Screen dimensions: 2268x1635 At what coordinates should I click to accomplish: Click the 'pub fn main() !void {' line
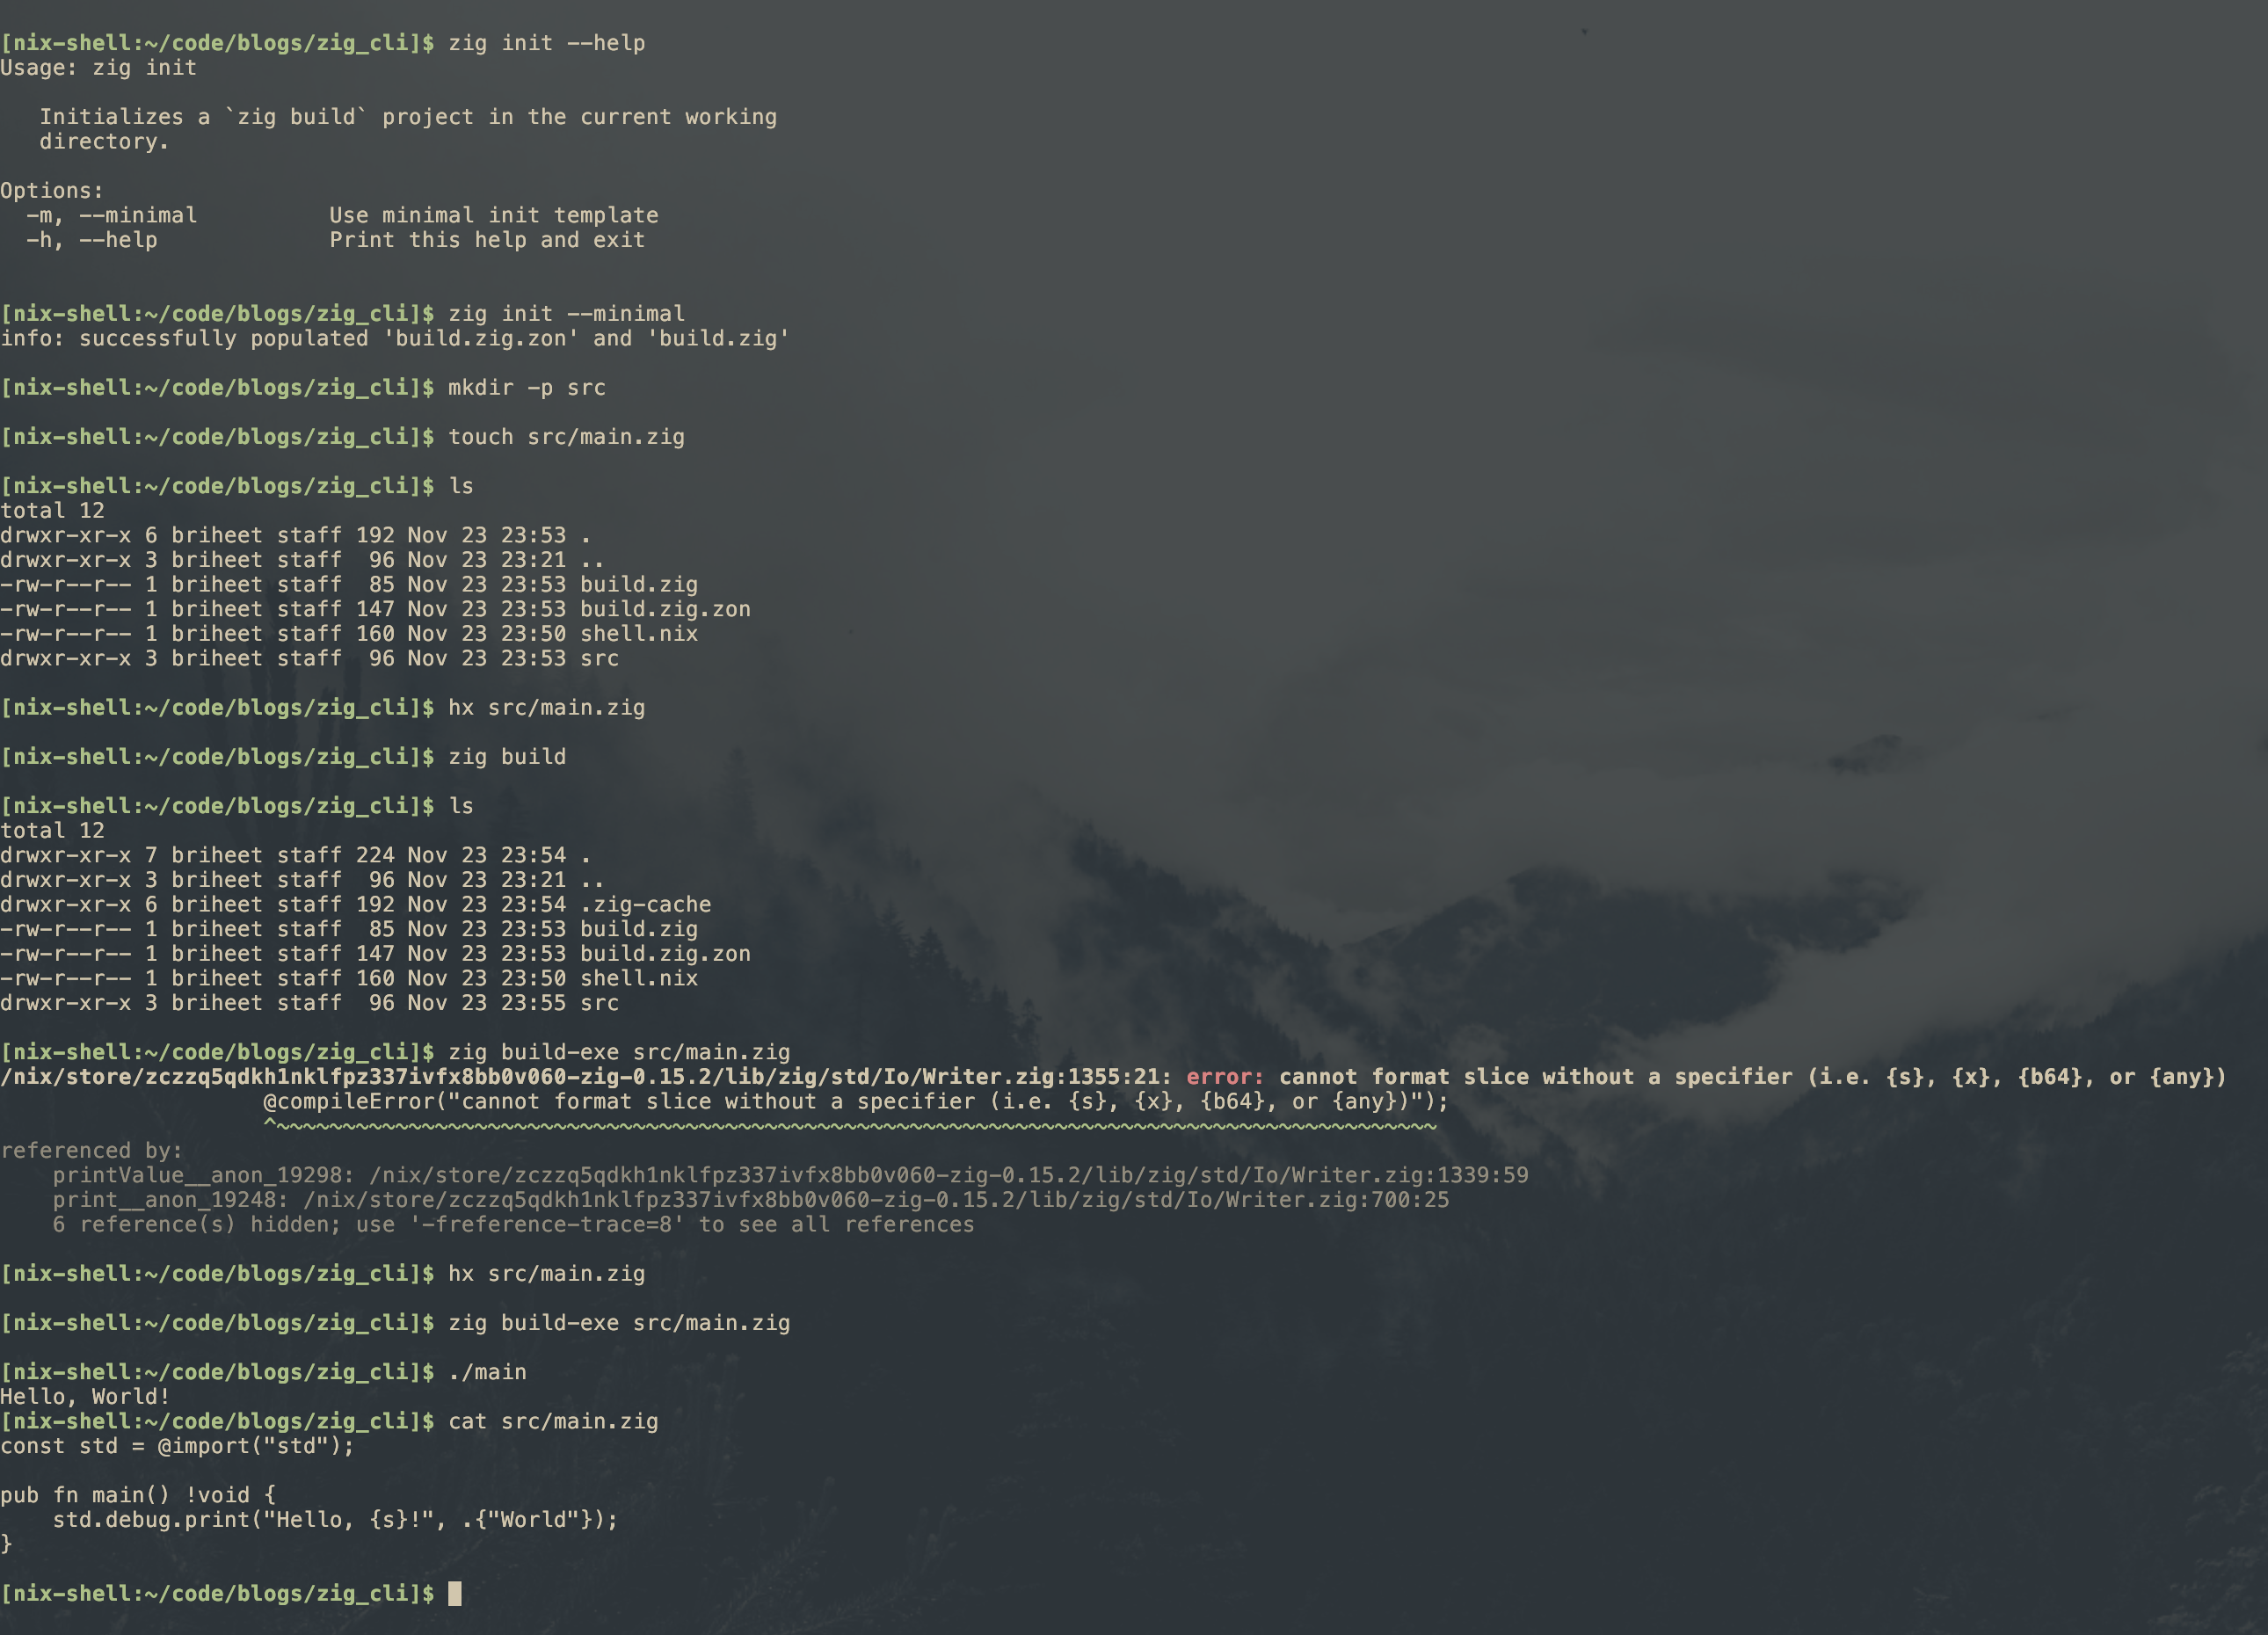tap(138, 1495)
